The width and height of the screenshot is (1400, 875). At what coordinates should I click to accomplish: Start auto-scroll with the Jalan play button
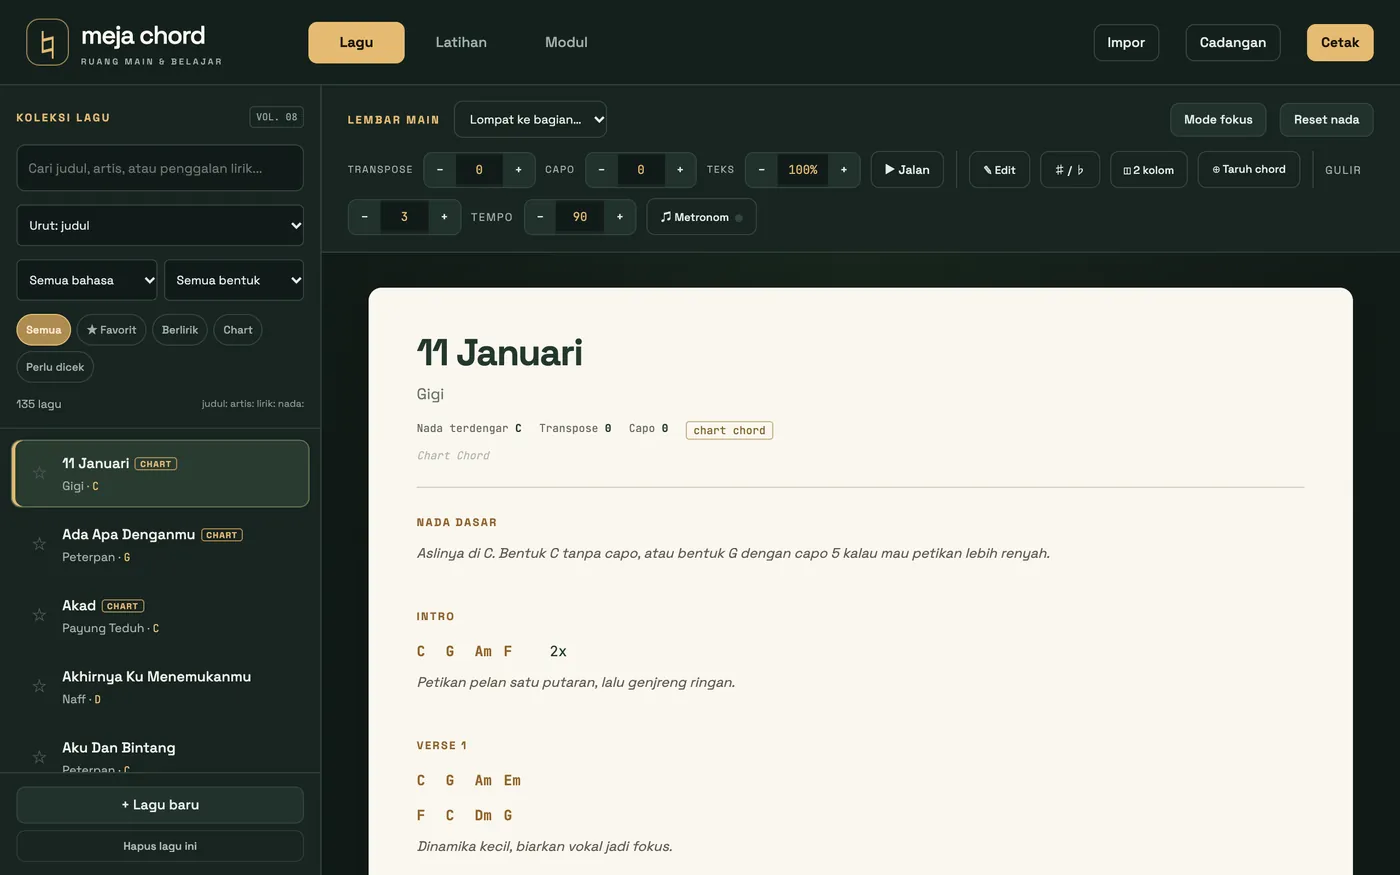point(907,170)
